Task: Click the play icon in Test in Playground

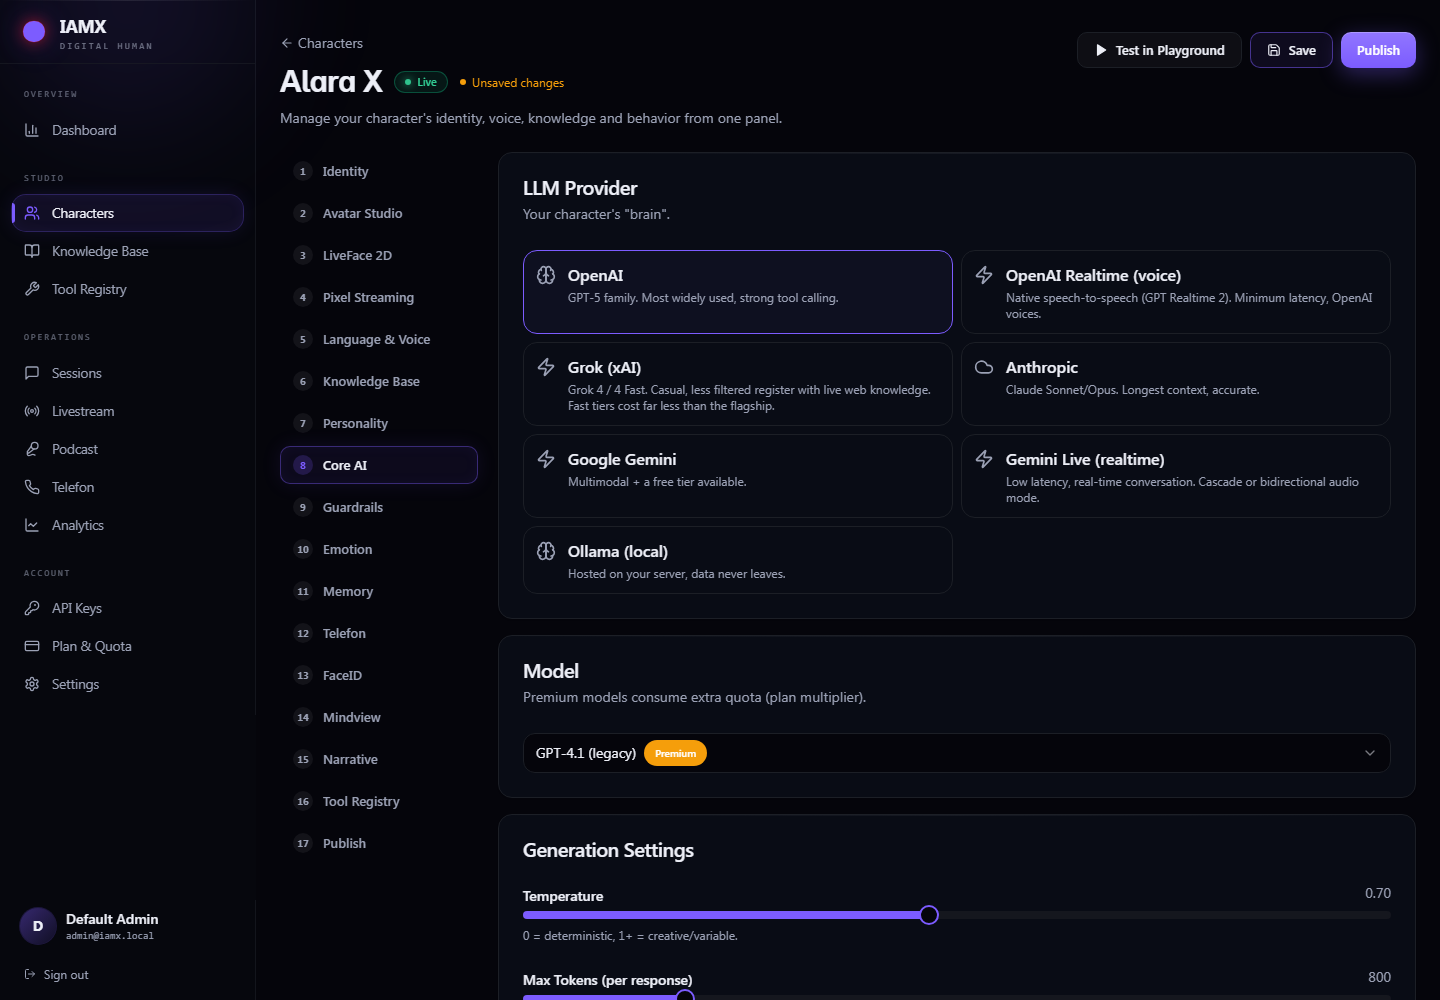Action: 1101,50
